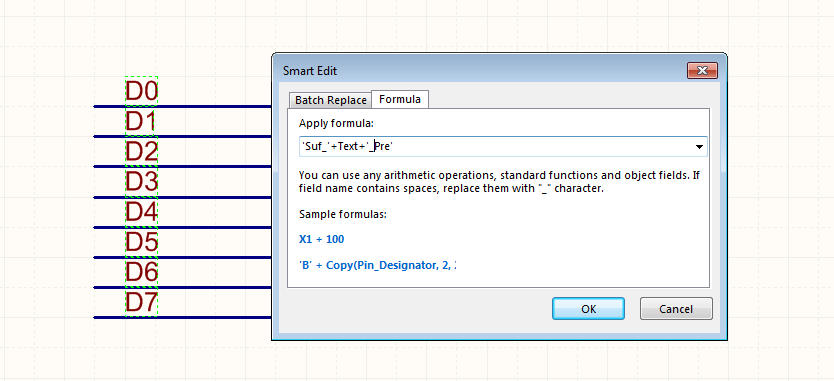This screenshot has height=381, width=834.
Task: Select the D6 net label
Action: pos(141,273)
